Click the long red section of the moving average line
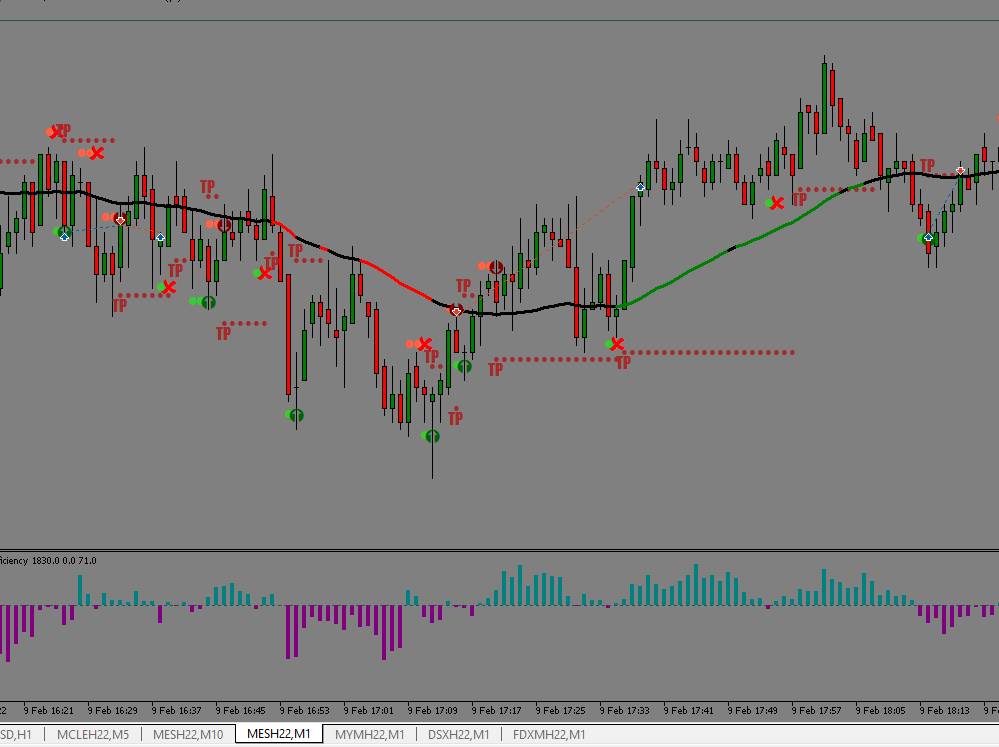Screen dimensions: 999x747 tap(398, 280)
